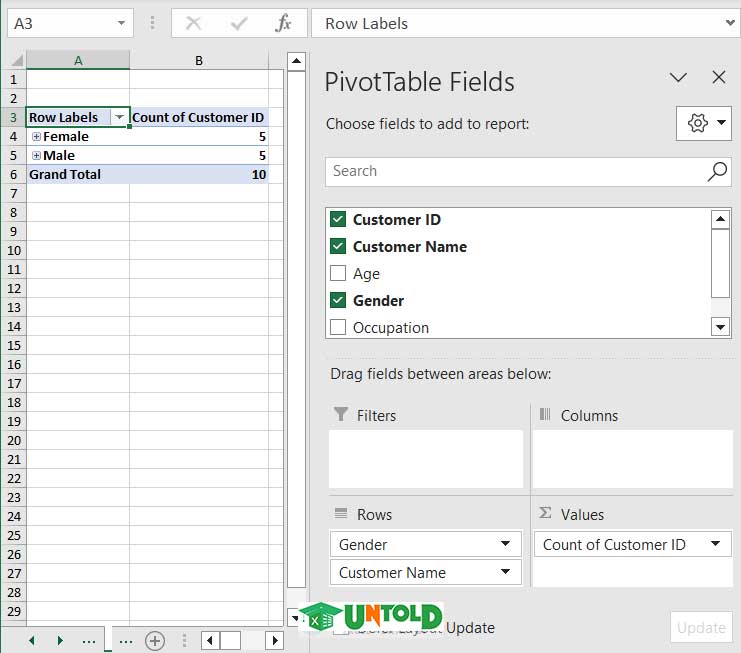Open the Gender row field dropdown

505,544
